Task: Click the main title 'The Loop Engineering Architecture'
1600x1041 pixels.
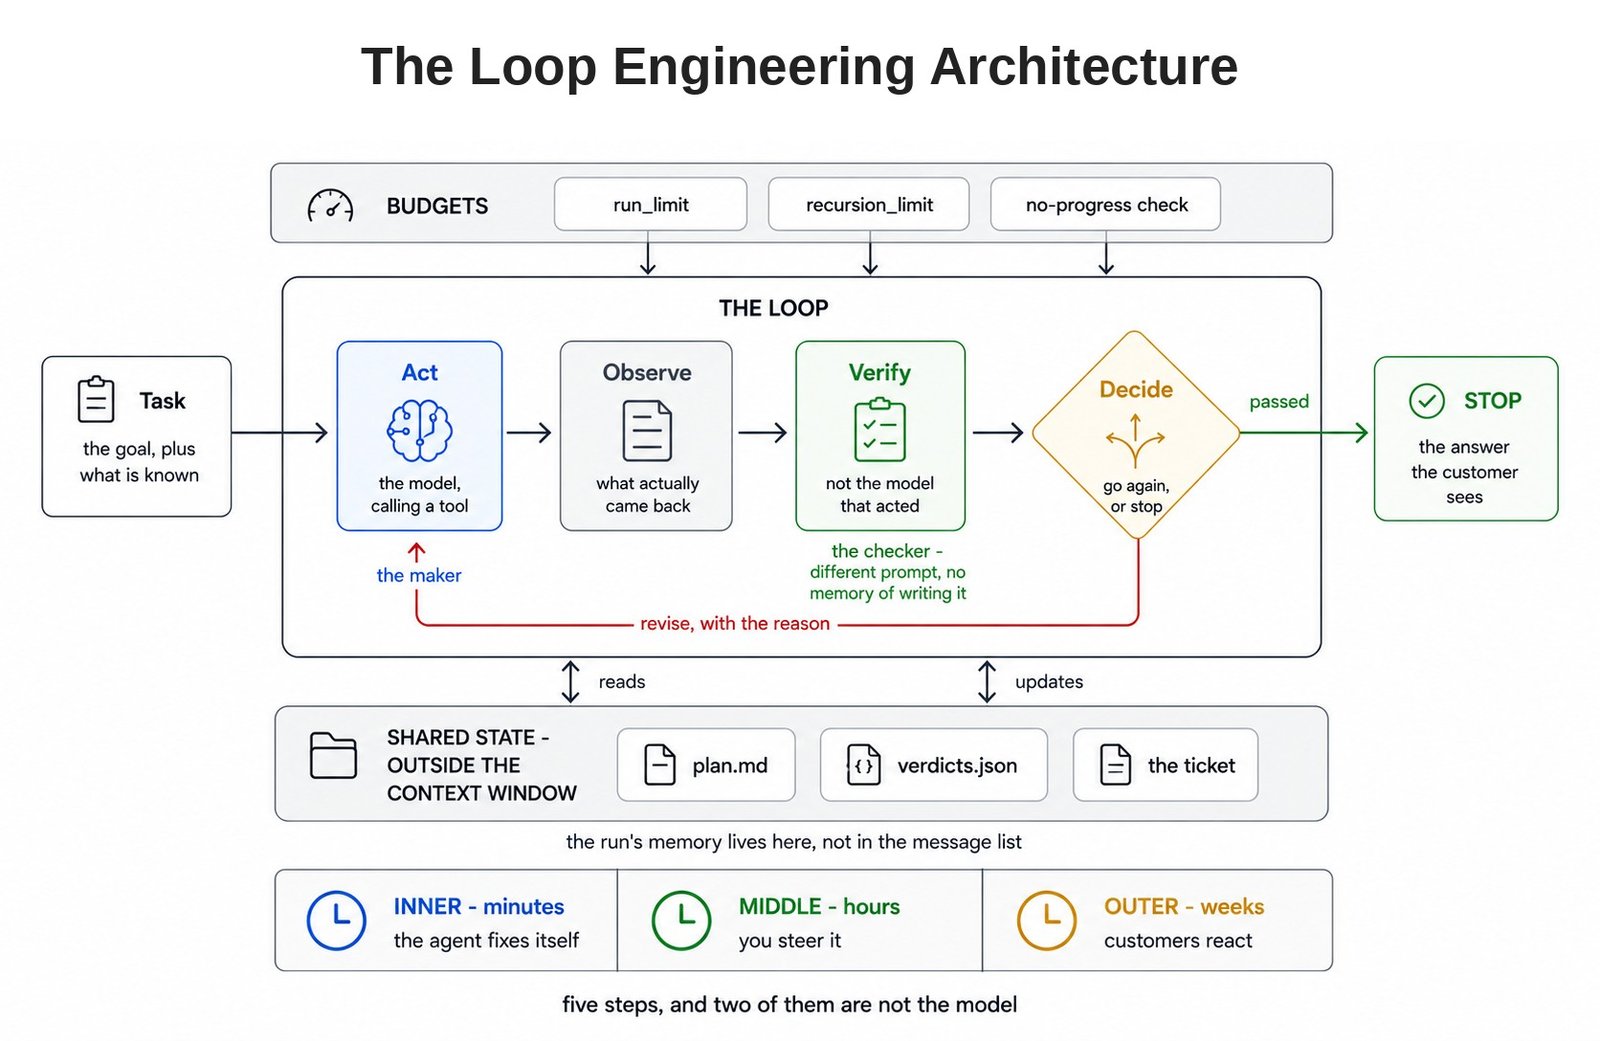Action: (x=799, y=67)
